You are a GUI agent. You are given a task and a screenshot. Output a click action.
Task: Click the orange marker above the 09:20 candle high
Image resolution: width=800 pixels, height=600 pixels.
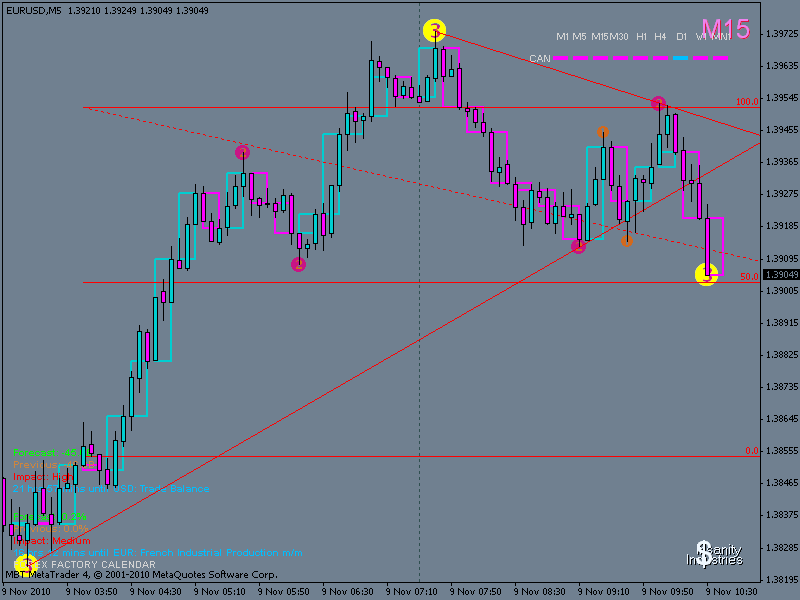[x=603, y=132]
